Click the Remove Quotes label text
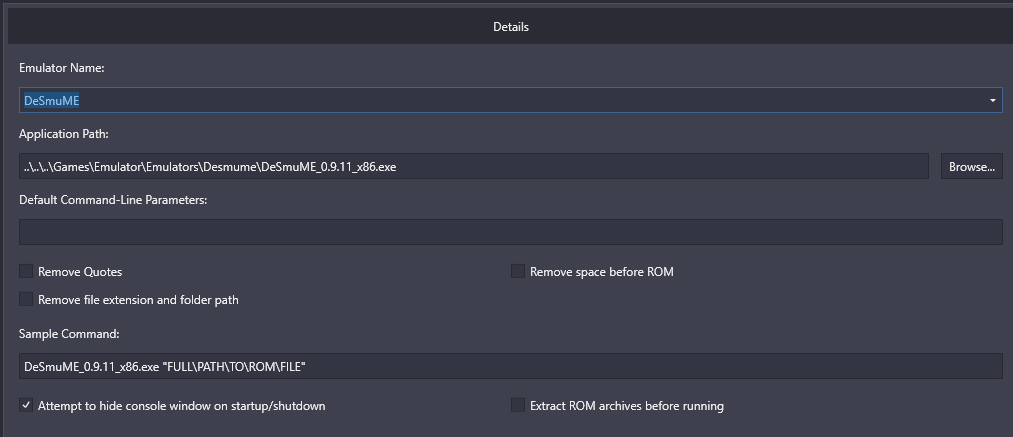The height and width of the screenshot is (437, 1013). 80,272
